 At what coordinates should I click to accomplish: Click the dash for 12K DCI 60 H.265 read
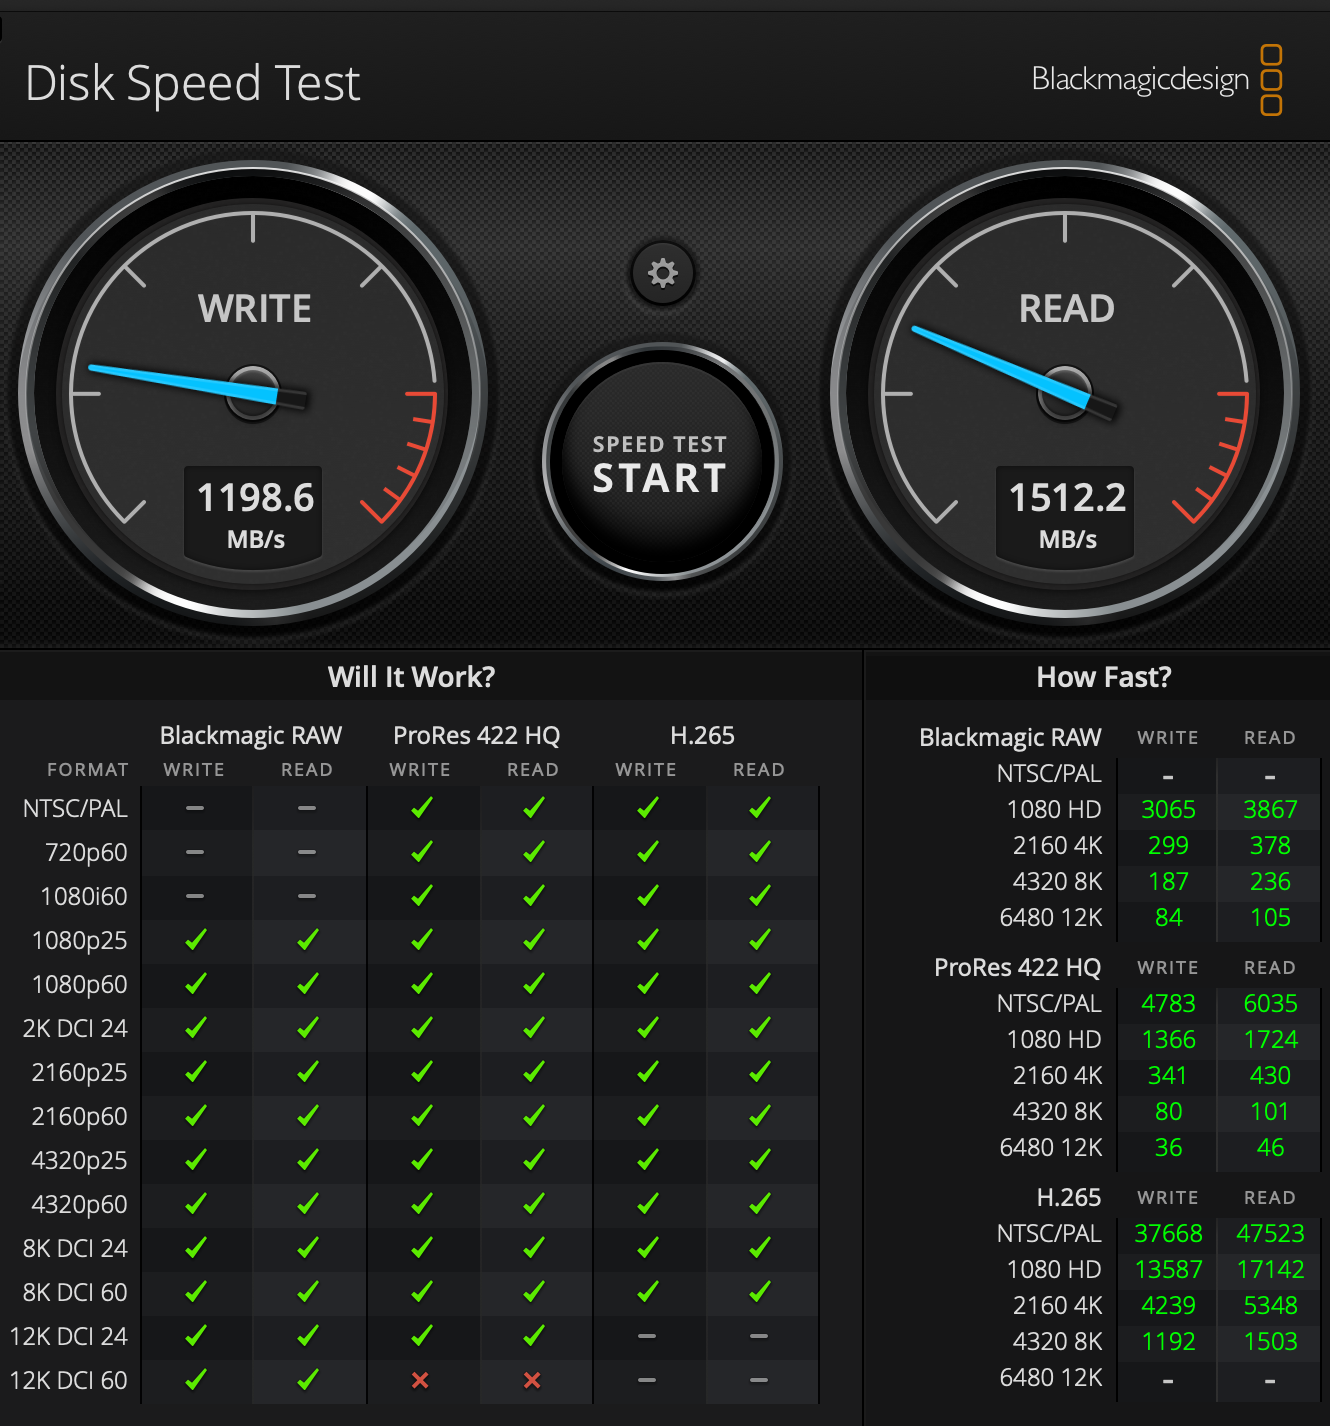click(x=759, y=1380)
